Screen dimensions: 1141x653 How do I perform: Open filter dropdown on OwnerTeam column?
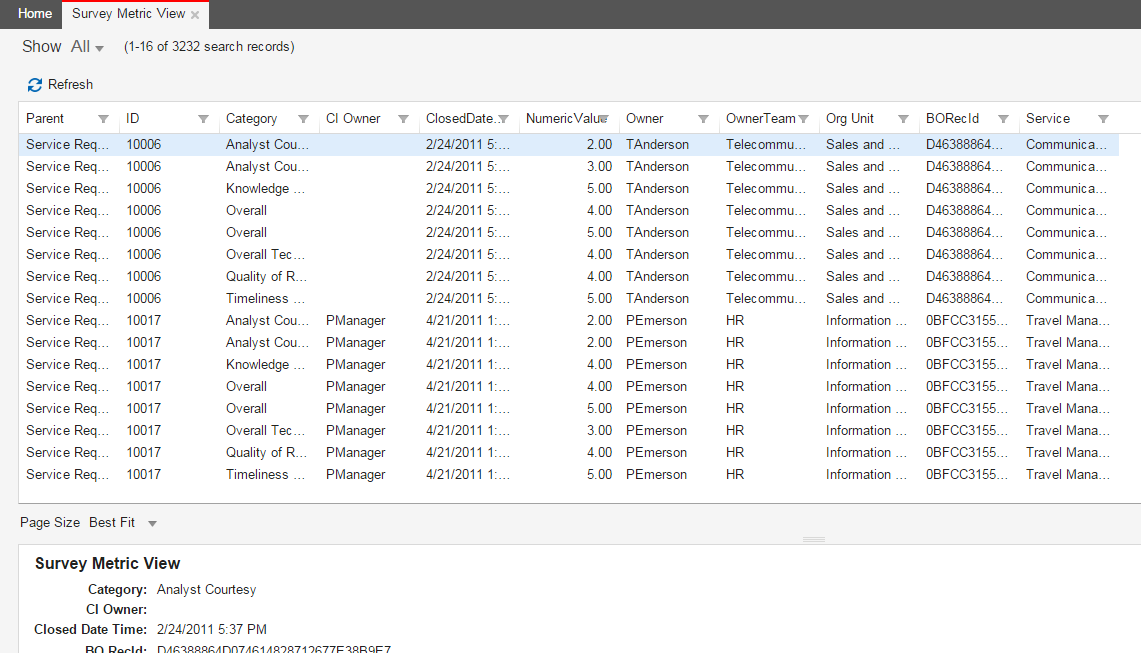coord(803,119)
